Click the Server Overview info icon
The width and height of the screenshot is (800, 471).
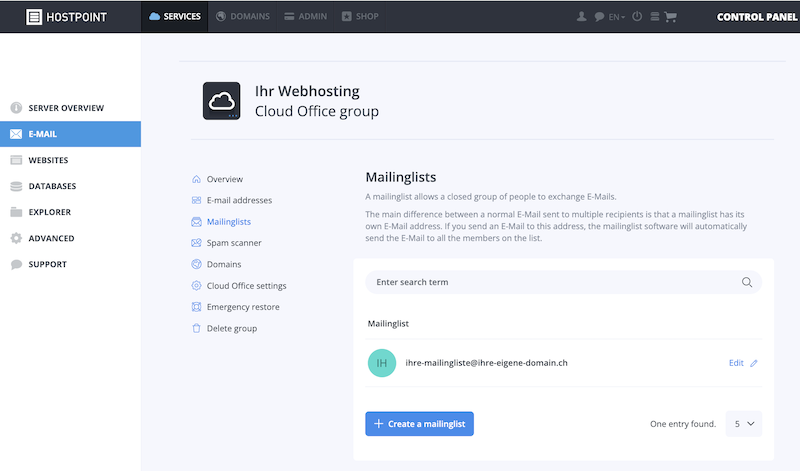tap(16, 108)
